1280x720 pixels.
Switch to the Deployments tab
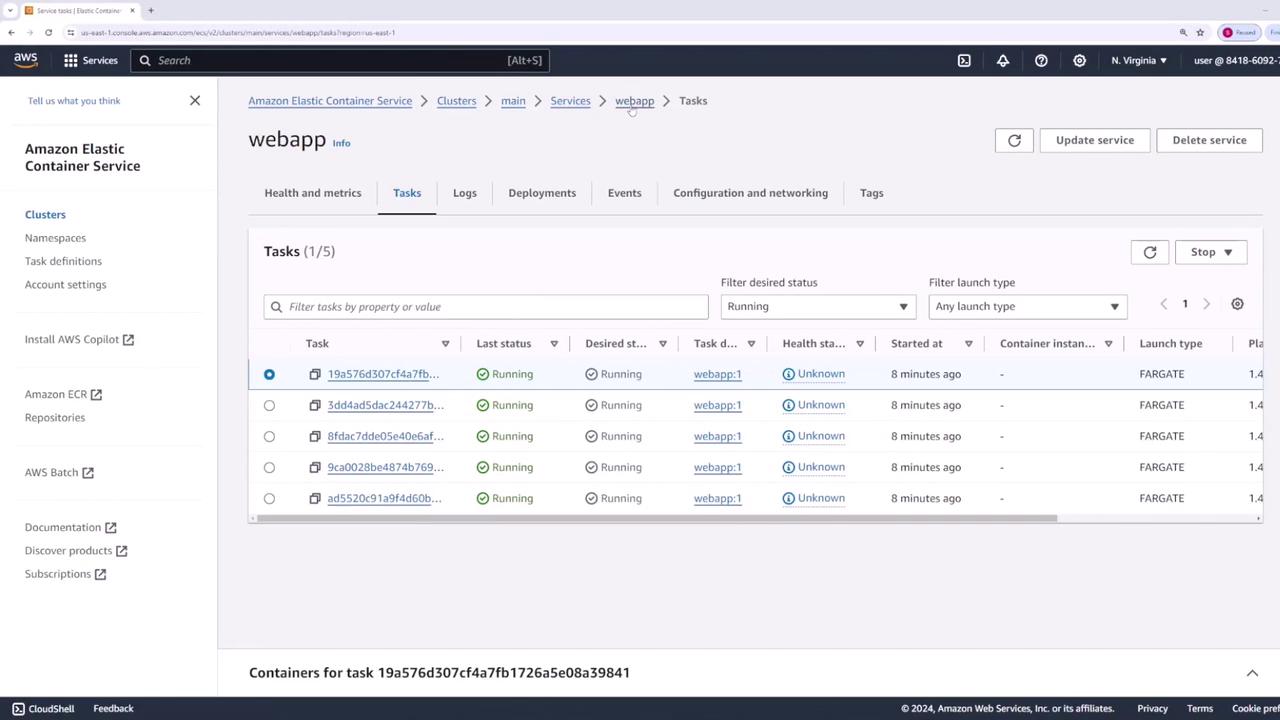pyautogui.click(x=542, y=193)
